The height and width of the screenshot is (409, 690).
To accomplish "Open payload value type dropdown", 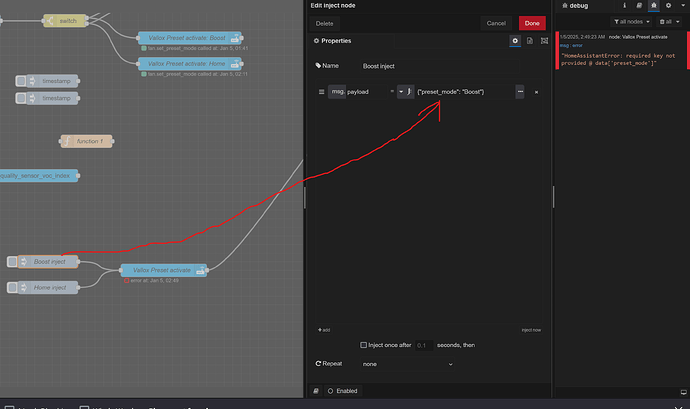I will tap(403, 92).
